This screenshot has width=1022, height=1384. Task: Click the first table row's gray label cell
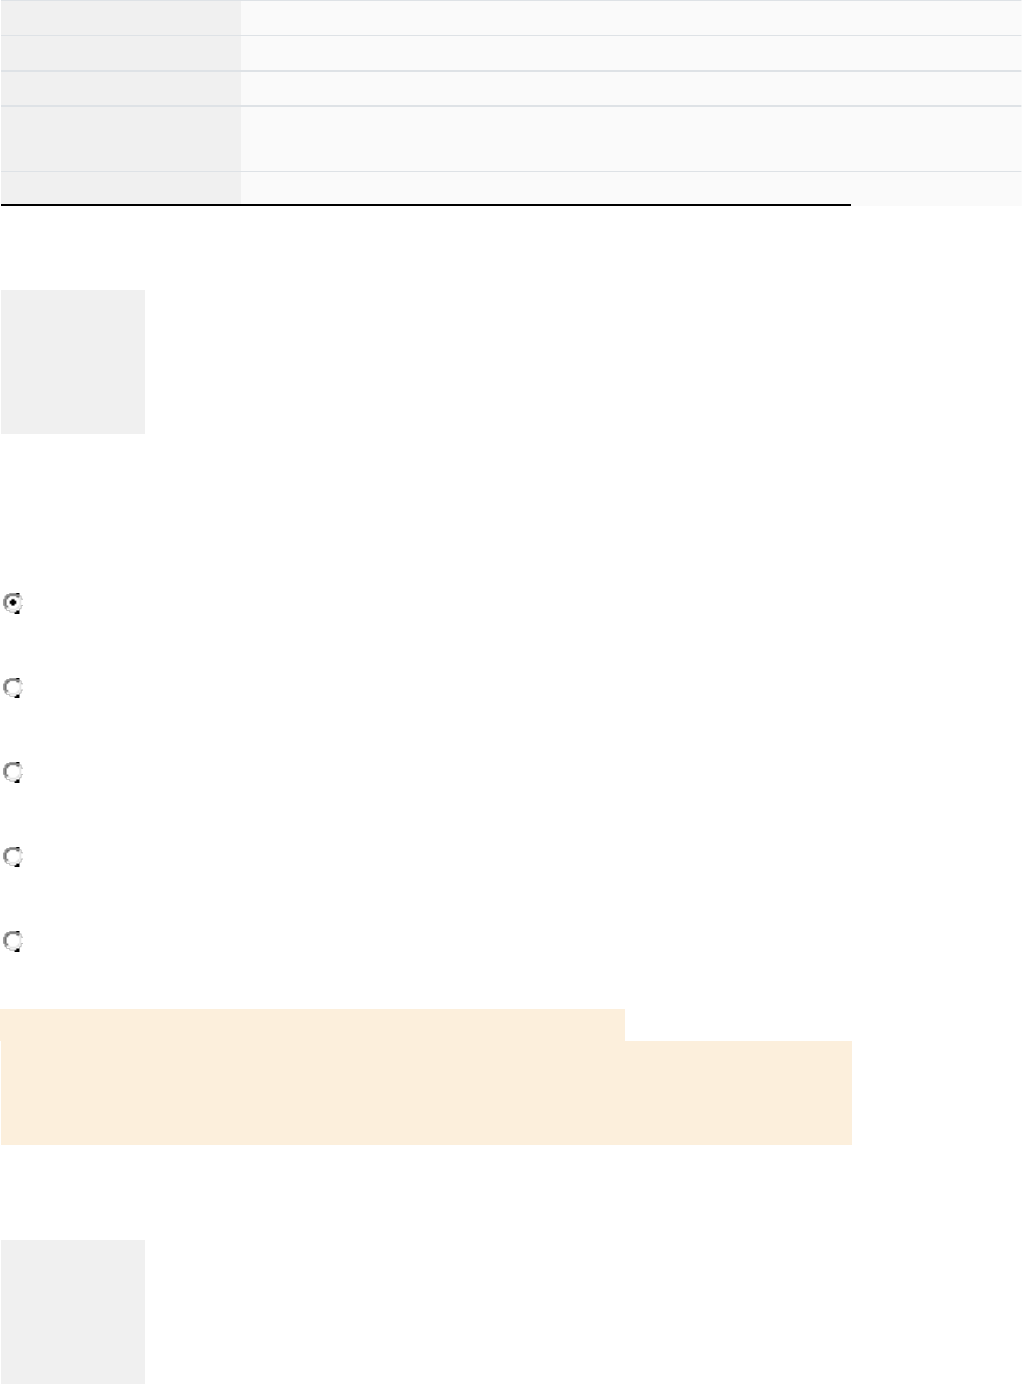(120, 18)
